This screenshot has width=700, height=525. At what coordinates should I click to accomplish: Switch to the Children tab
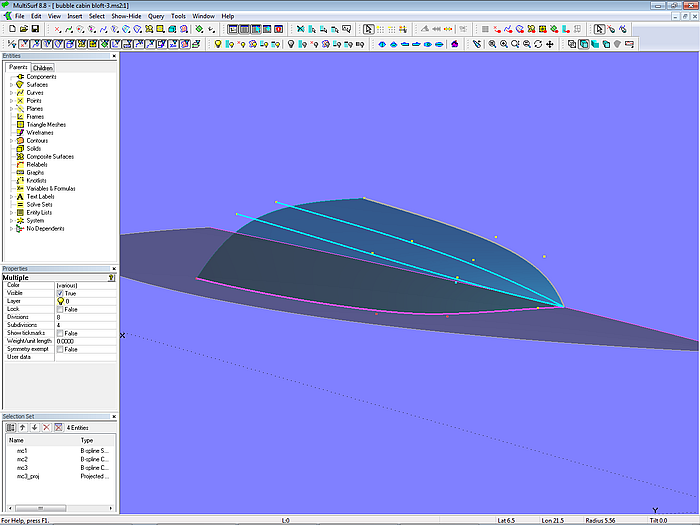[42, 68]
